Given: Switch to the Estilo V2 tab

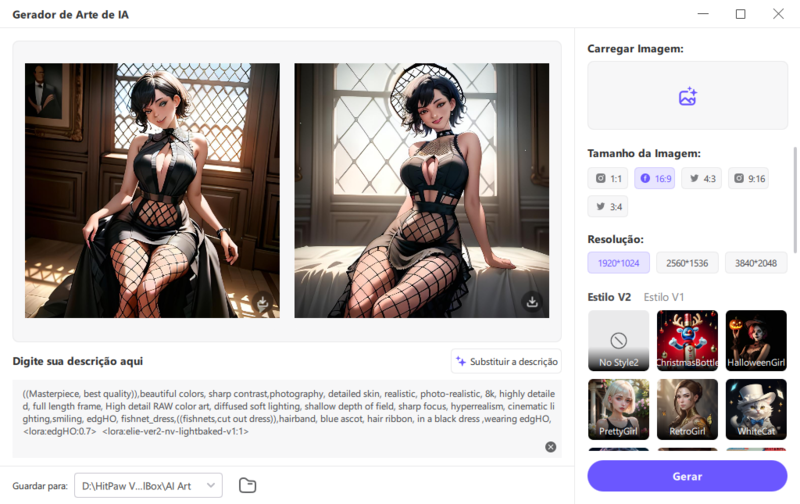Looking at the screenshot, I should coord(609,297).
